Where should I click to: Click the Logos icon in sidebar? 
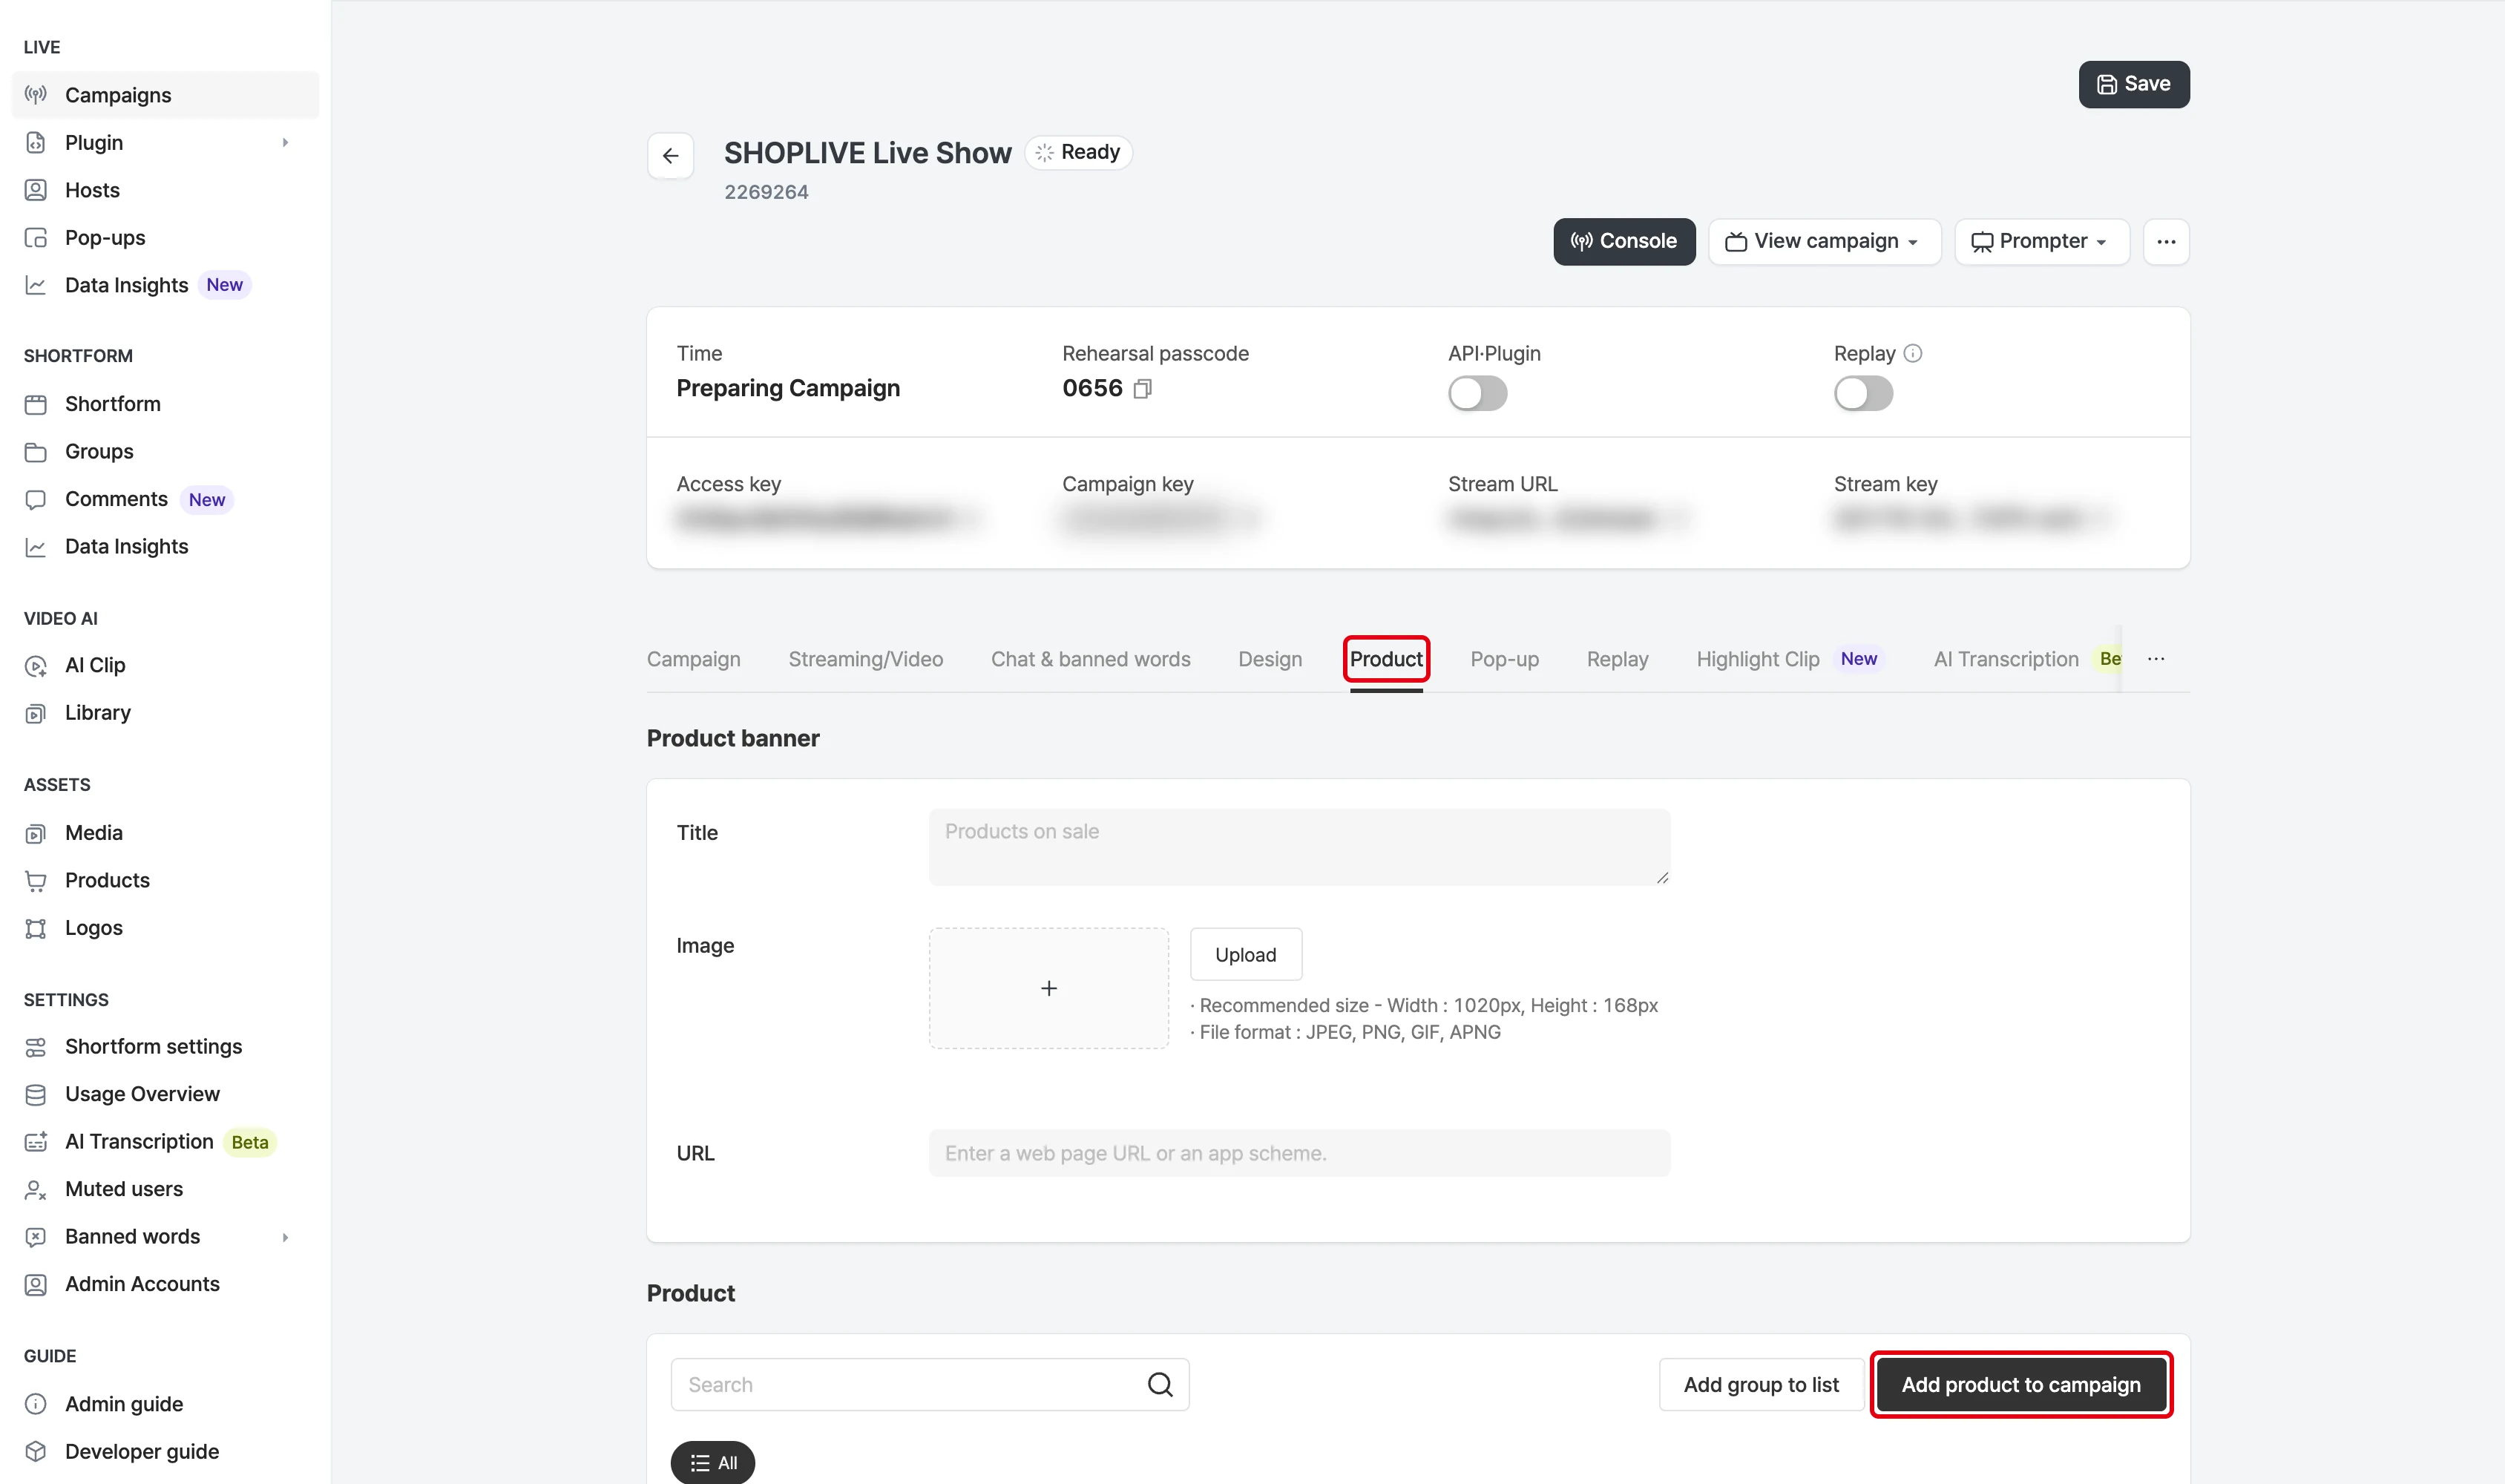pyautogui.click(x=36, y=928)
